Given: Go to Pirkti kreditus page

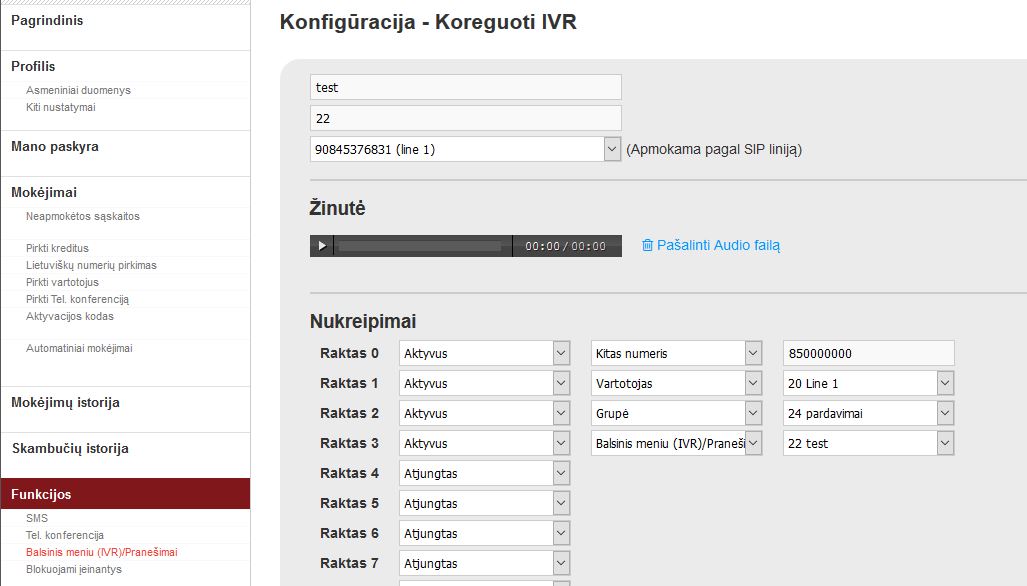Looking at the screenshot, I should [57, 248].
